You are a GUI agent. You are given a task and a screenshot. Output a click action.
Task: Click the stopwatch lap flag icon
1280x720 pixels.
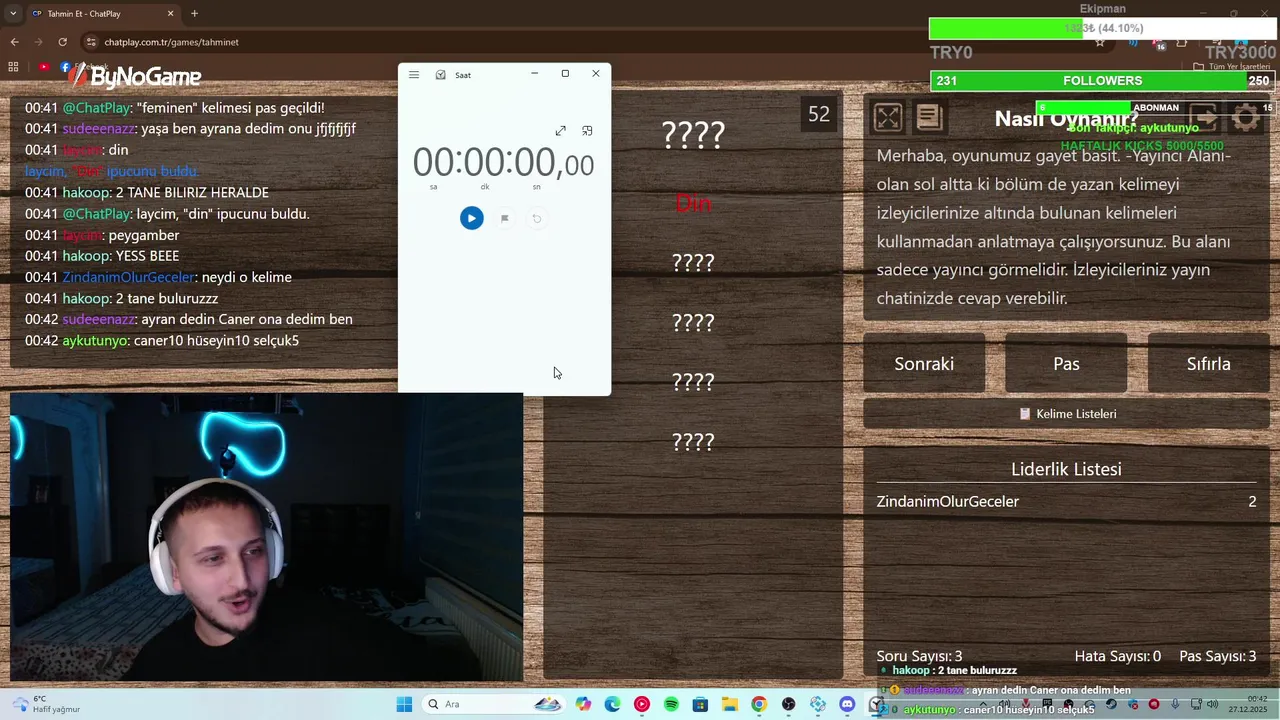[505, 218]
